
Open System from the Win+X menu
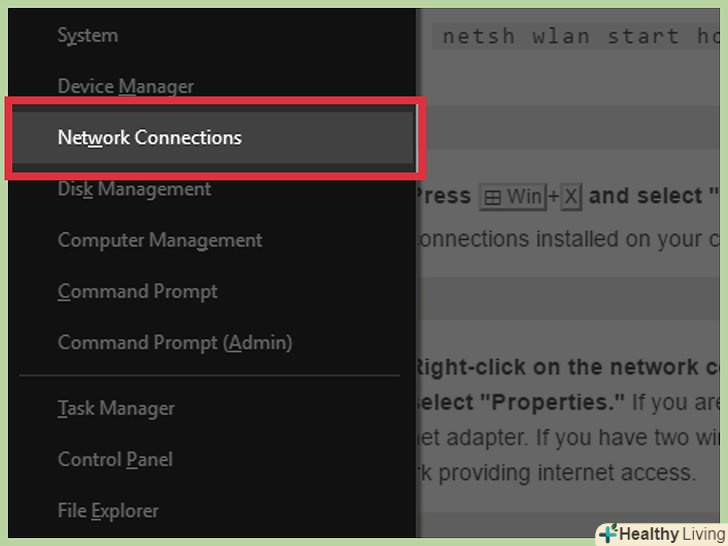tap(88, 36)
